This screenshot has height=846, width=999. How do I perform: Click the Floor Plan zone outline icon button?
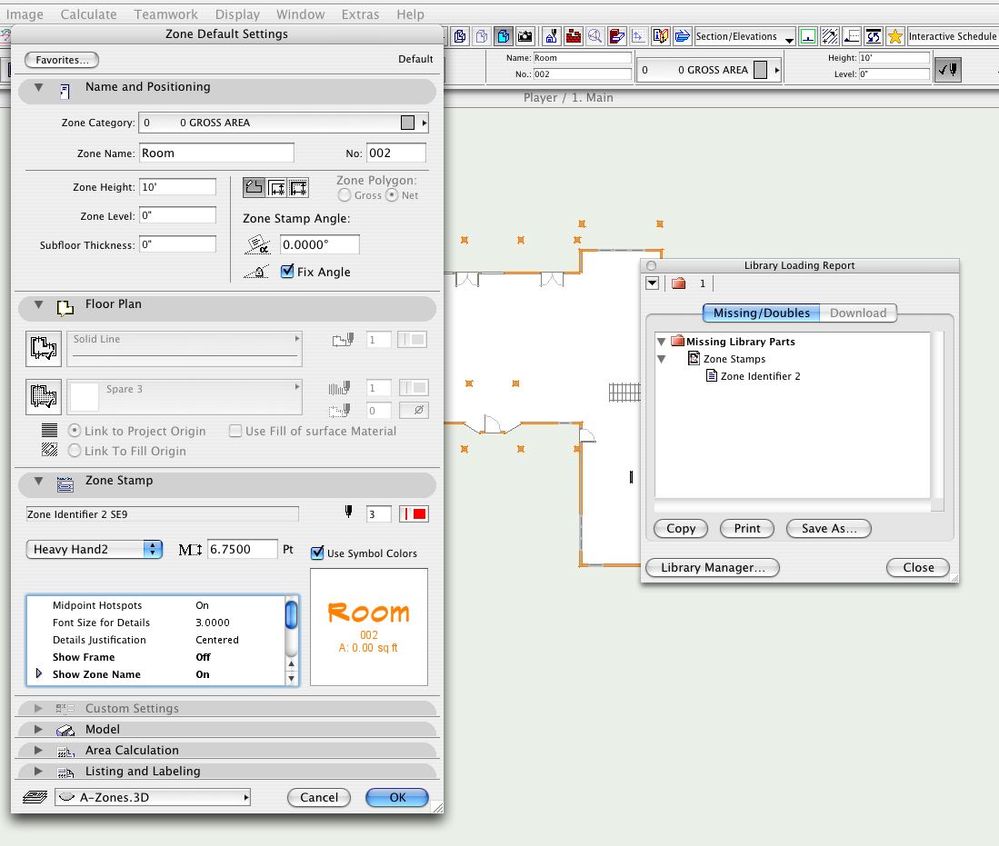click(x=43, y=348)
